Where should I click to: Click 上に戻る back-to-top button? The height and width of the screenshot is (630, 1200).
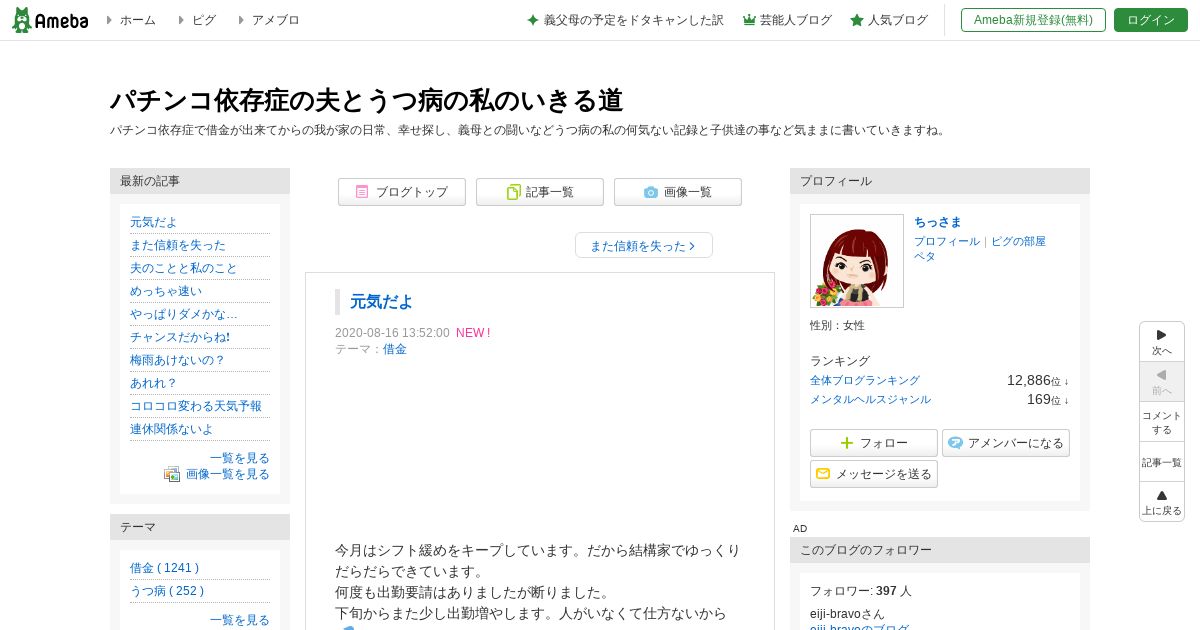(1162, 502)
